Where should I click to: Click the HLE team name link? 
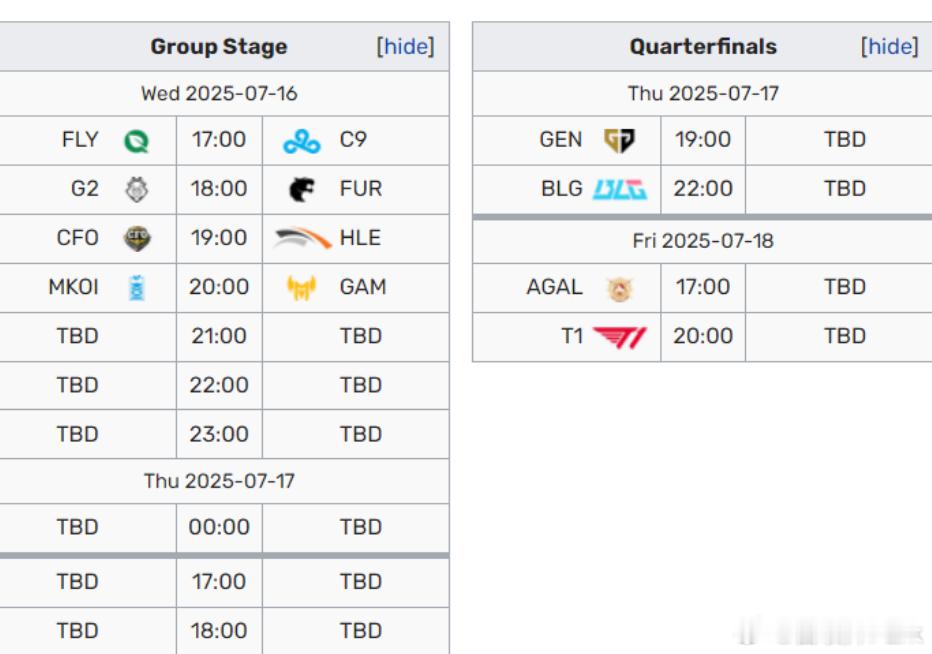[x=360, y=238]
